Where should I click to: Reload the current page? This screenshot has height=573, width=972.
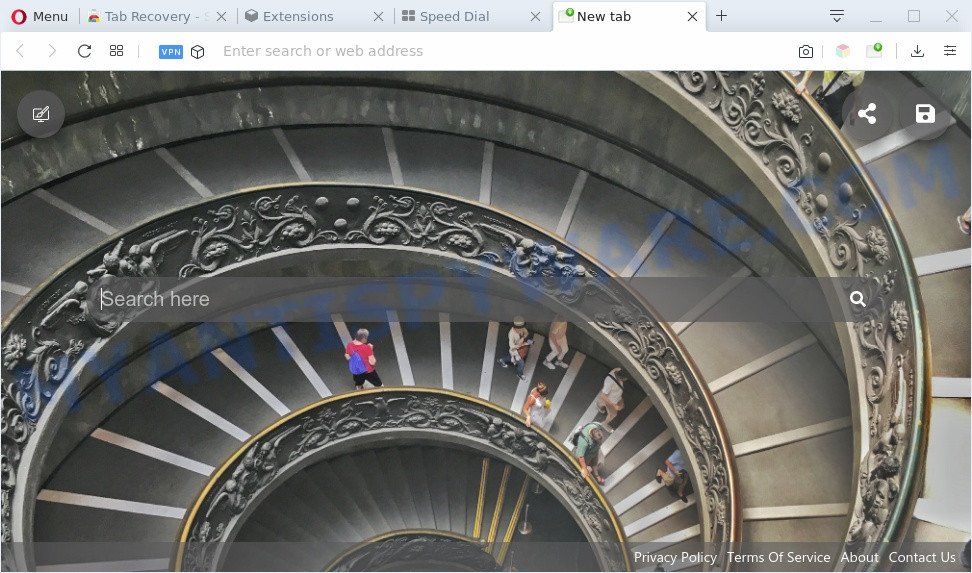(84, 51)
